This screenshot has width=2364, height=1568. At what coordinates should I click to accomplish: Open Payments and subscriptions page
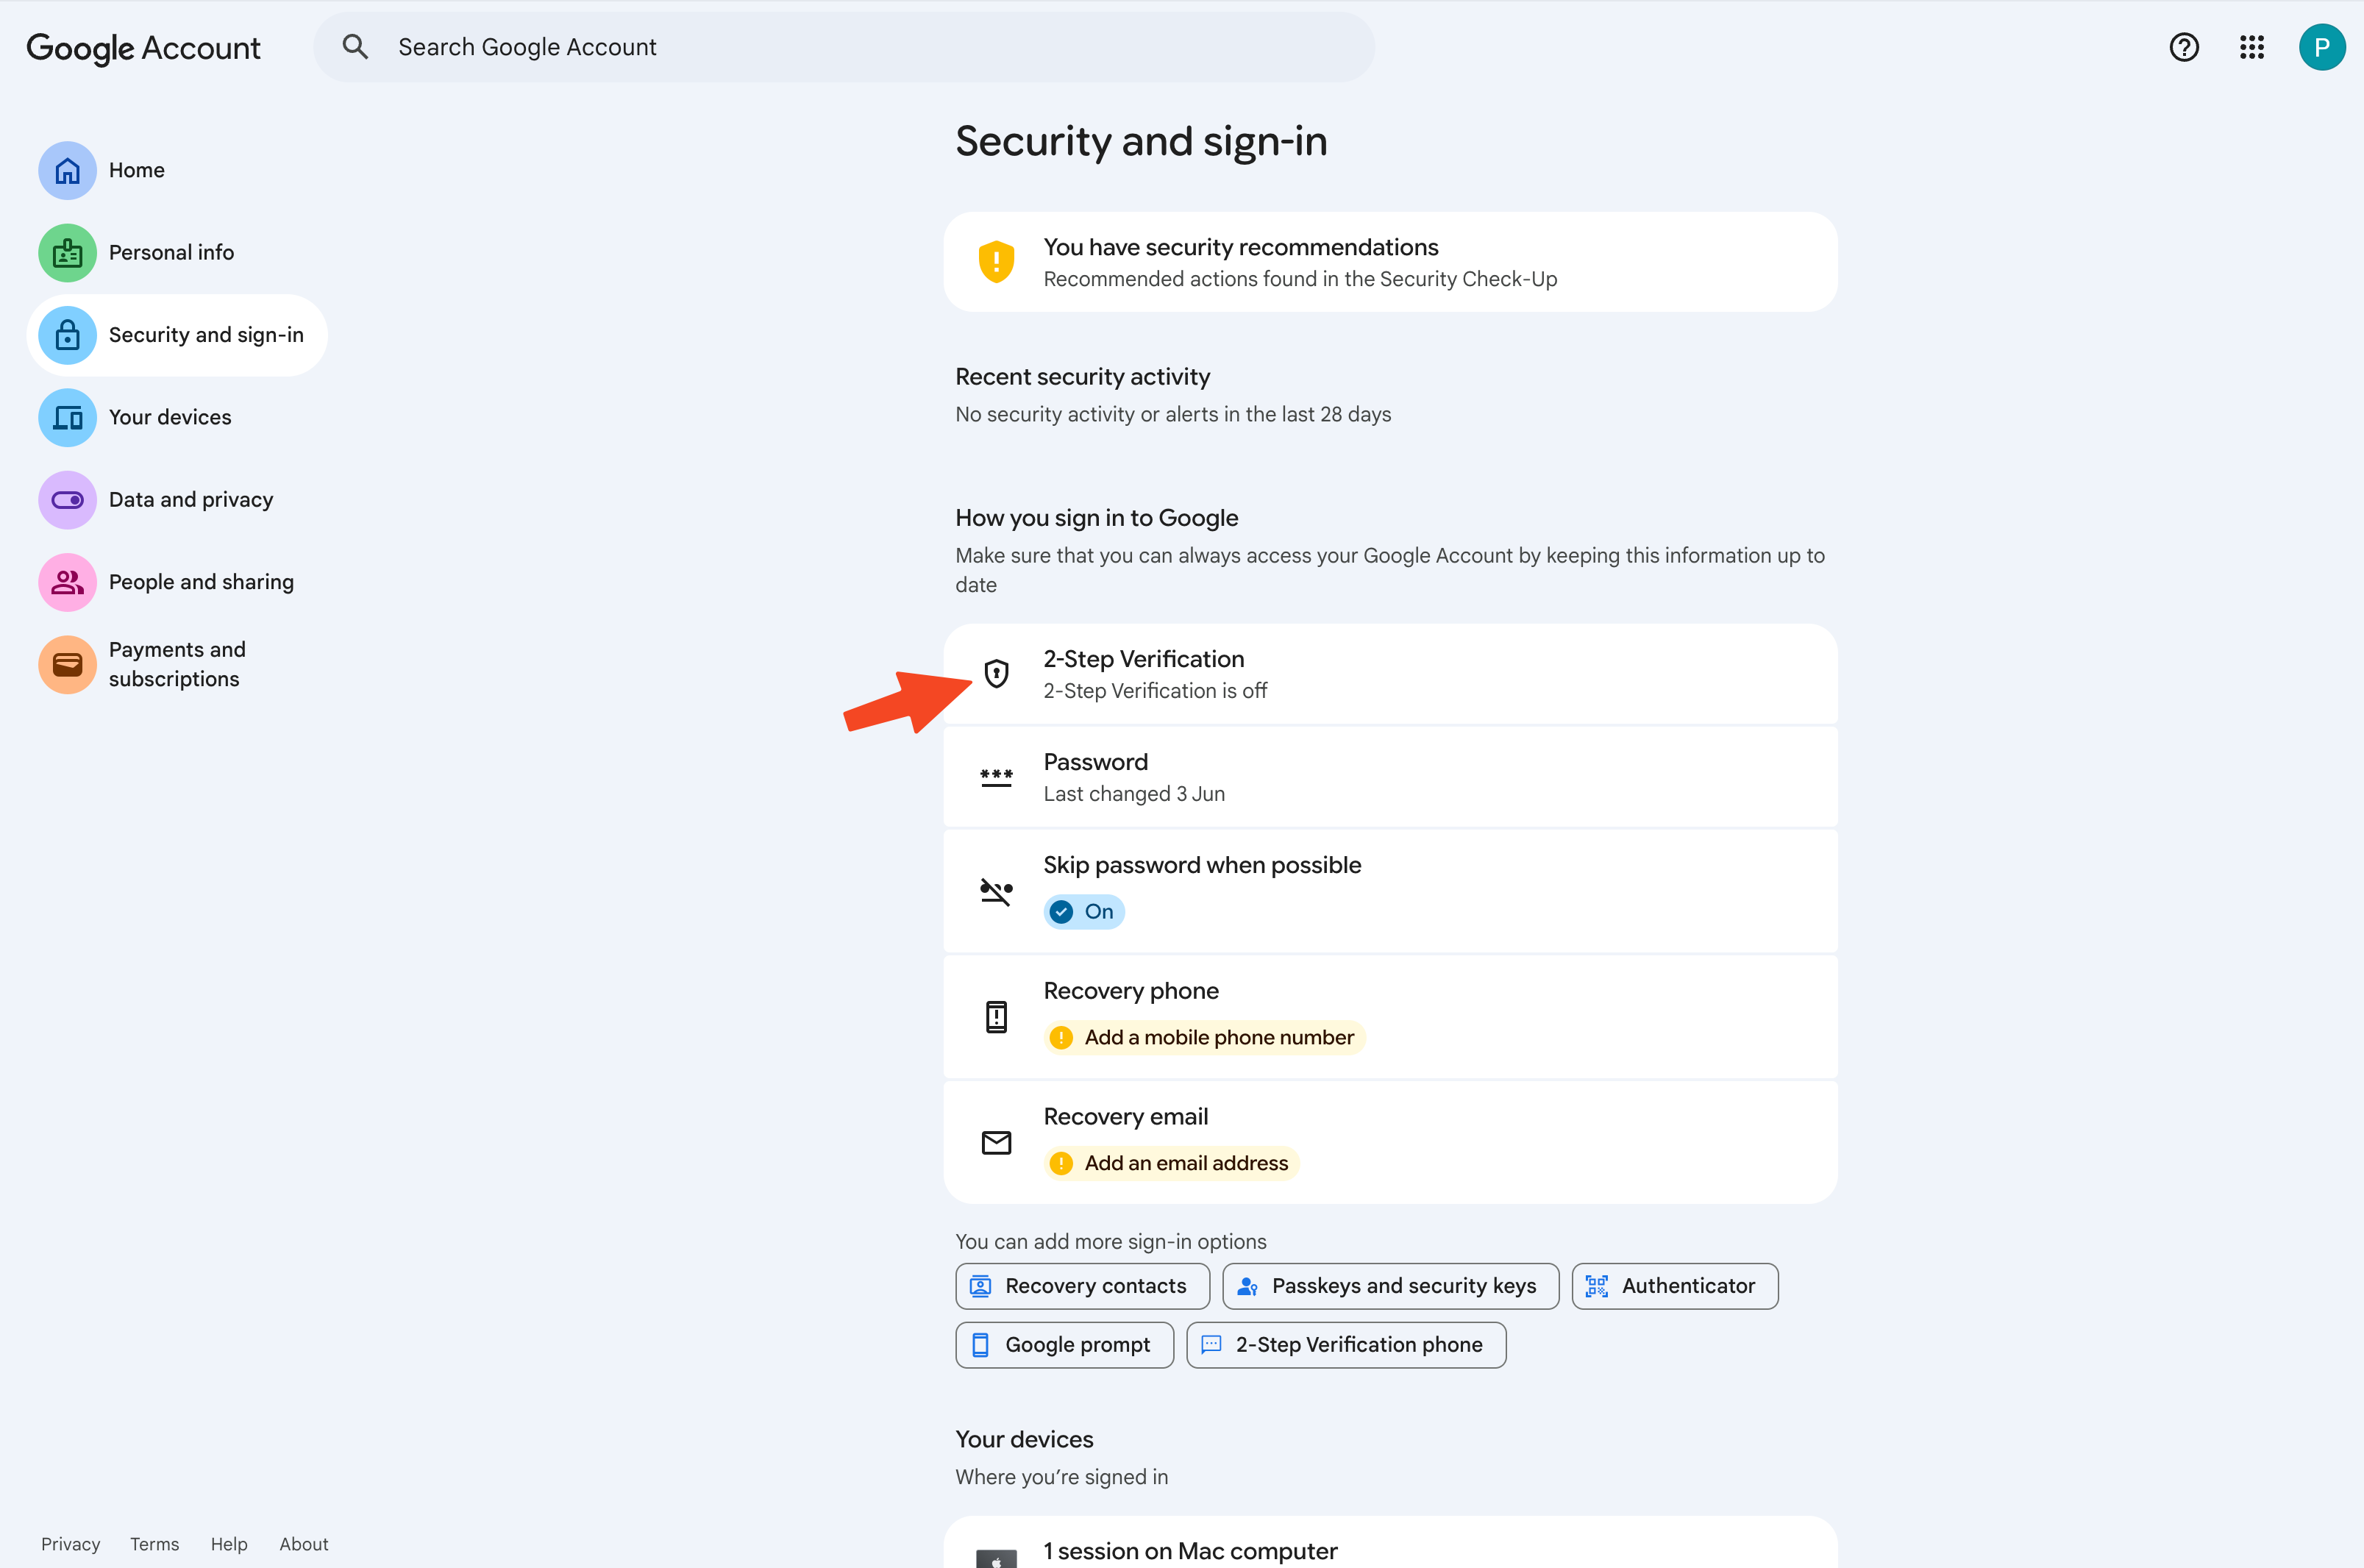pos(176,664)
